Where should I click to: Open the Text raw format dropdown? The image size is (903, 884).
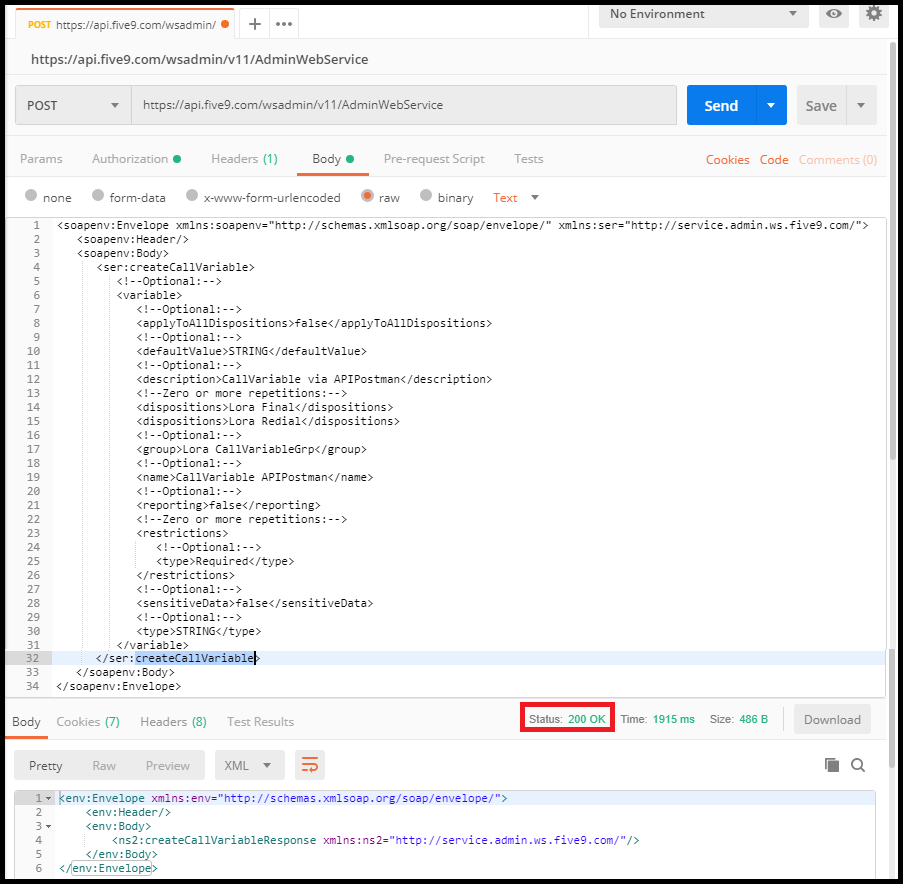(x=515, y=198)
